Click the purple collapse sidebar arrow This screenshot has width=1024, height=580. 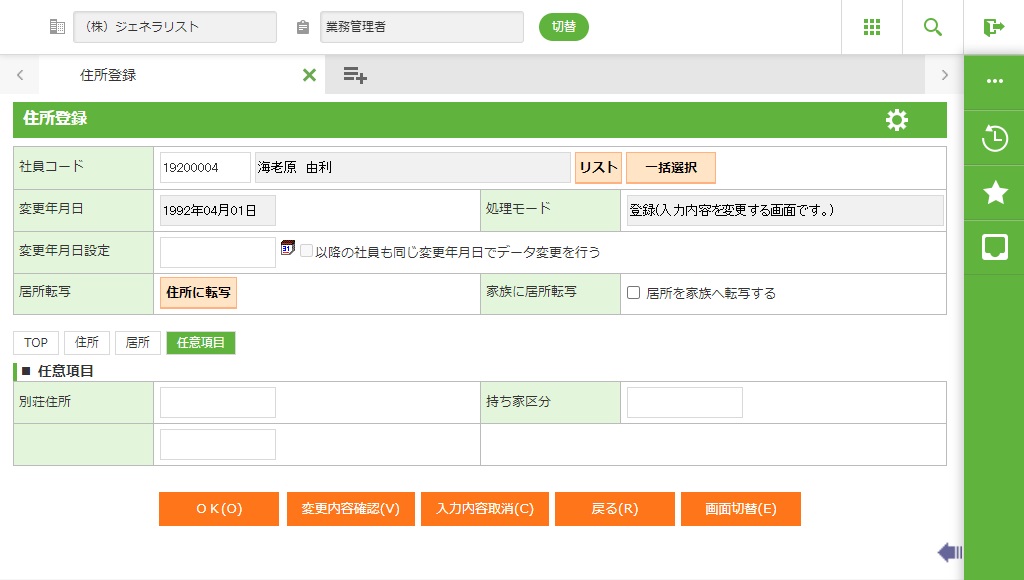click(950, 553)
